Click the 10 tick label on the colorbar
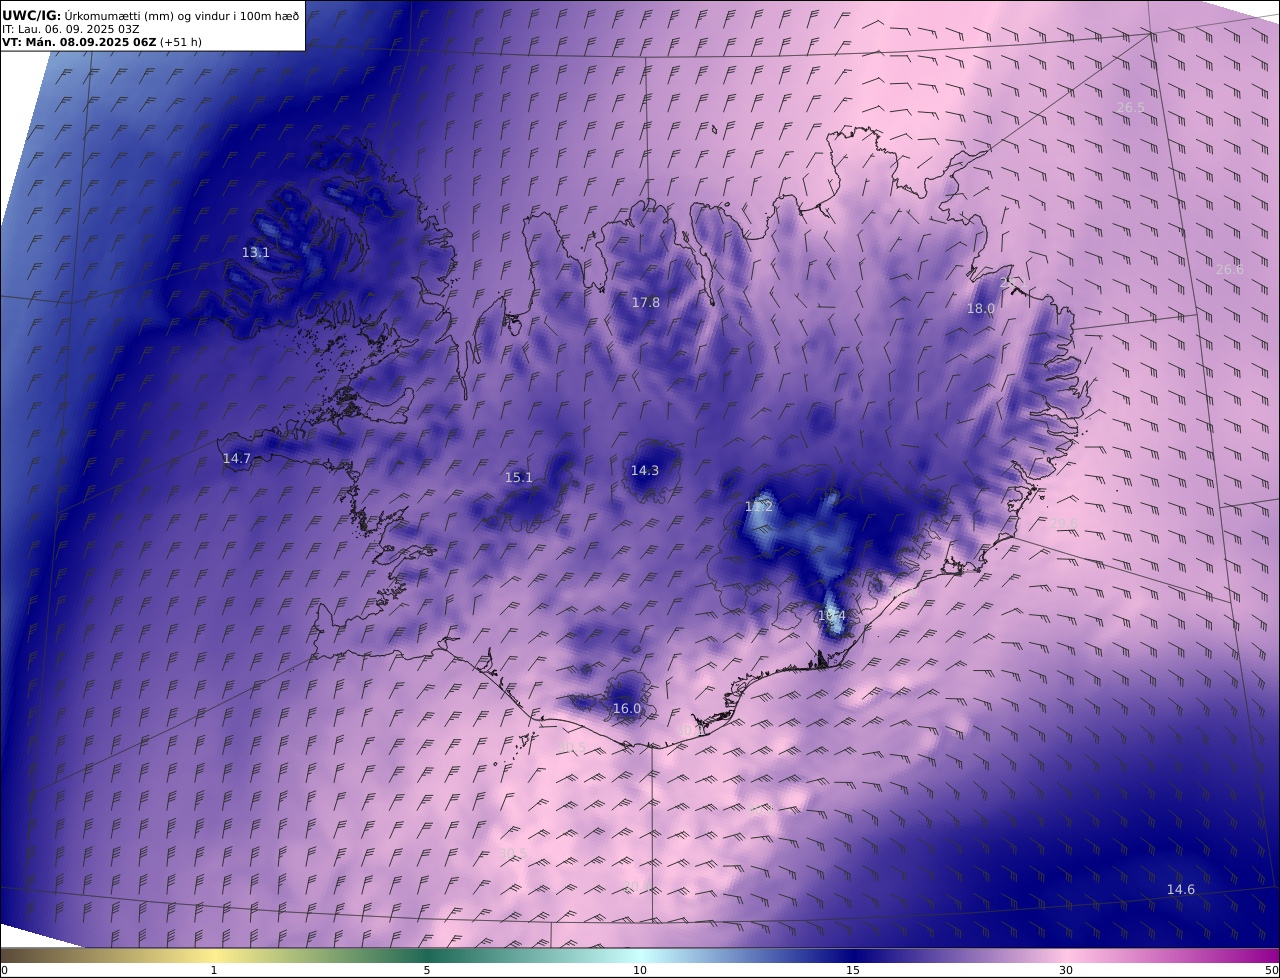This screenshot has height=978, width=1280. [640, 970]
